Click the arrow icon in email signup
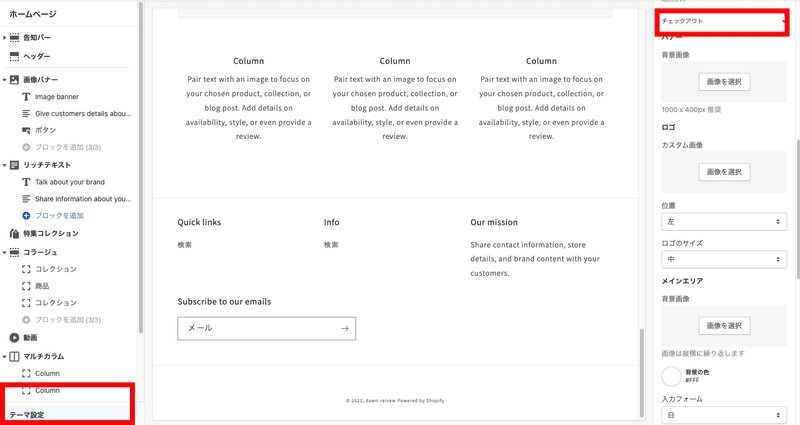The image size is (800, 425). point(345,328)
